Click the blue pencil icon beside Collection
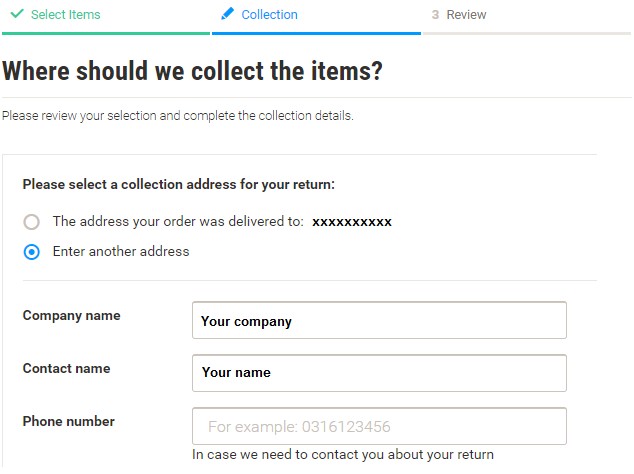The image size is (634, 474). click(x=227, y=14)
